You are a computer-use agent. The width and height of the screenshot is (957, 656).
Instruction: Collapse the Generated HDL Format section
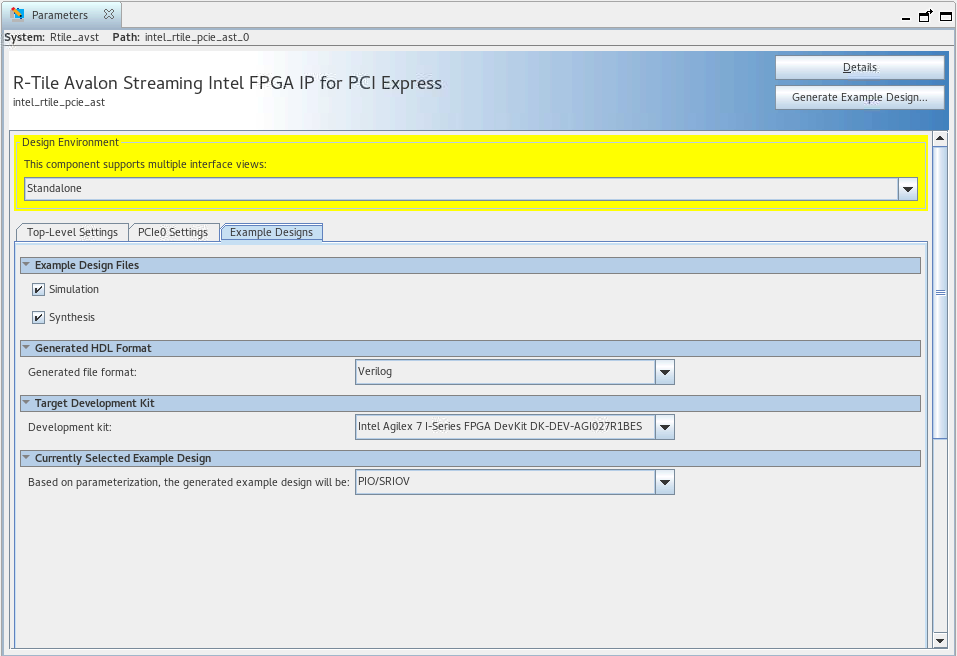click(26, 348)
